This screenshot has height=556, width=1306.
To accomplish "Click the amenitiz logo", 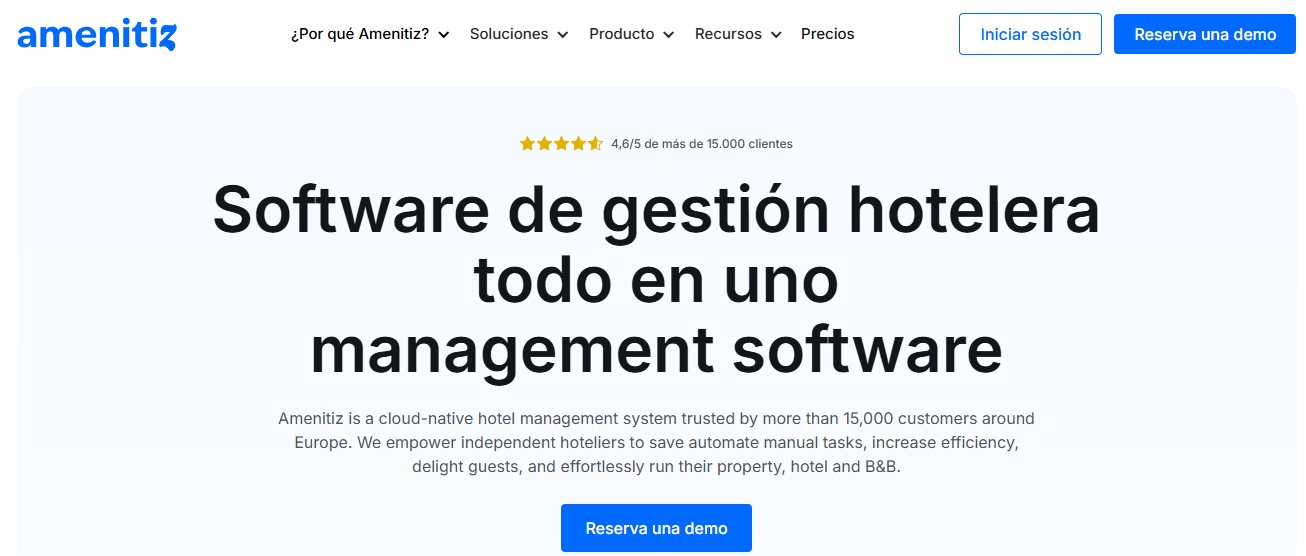I will (x=97, y=34).
